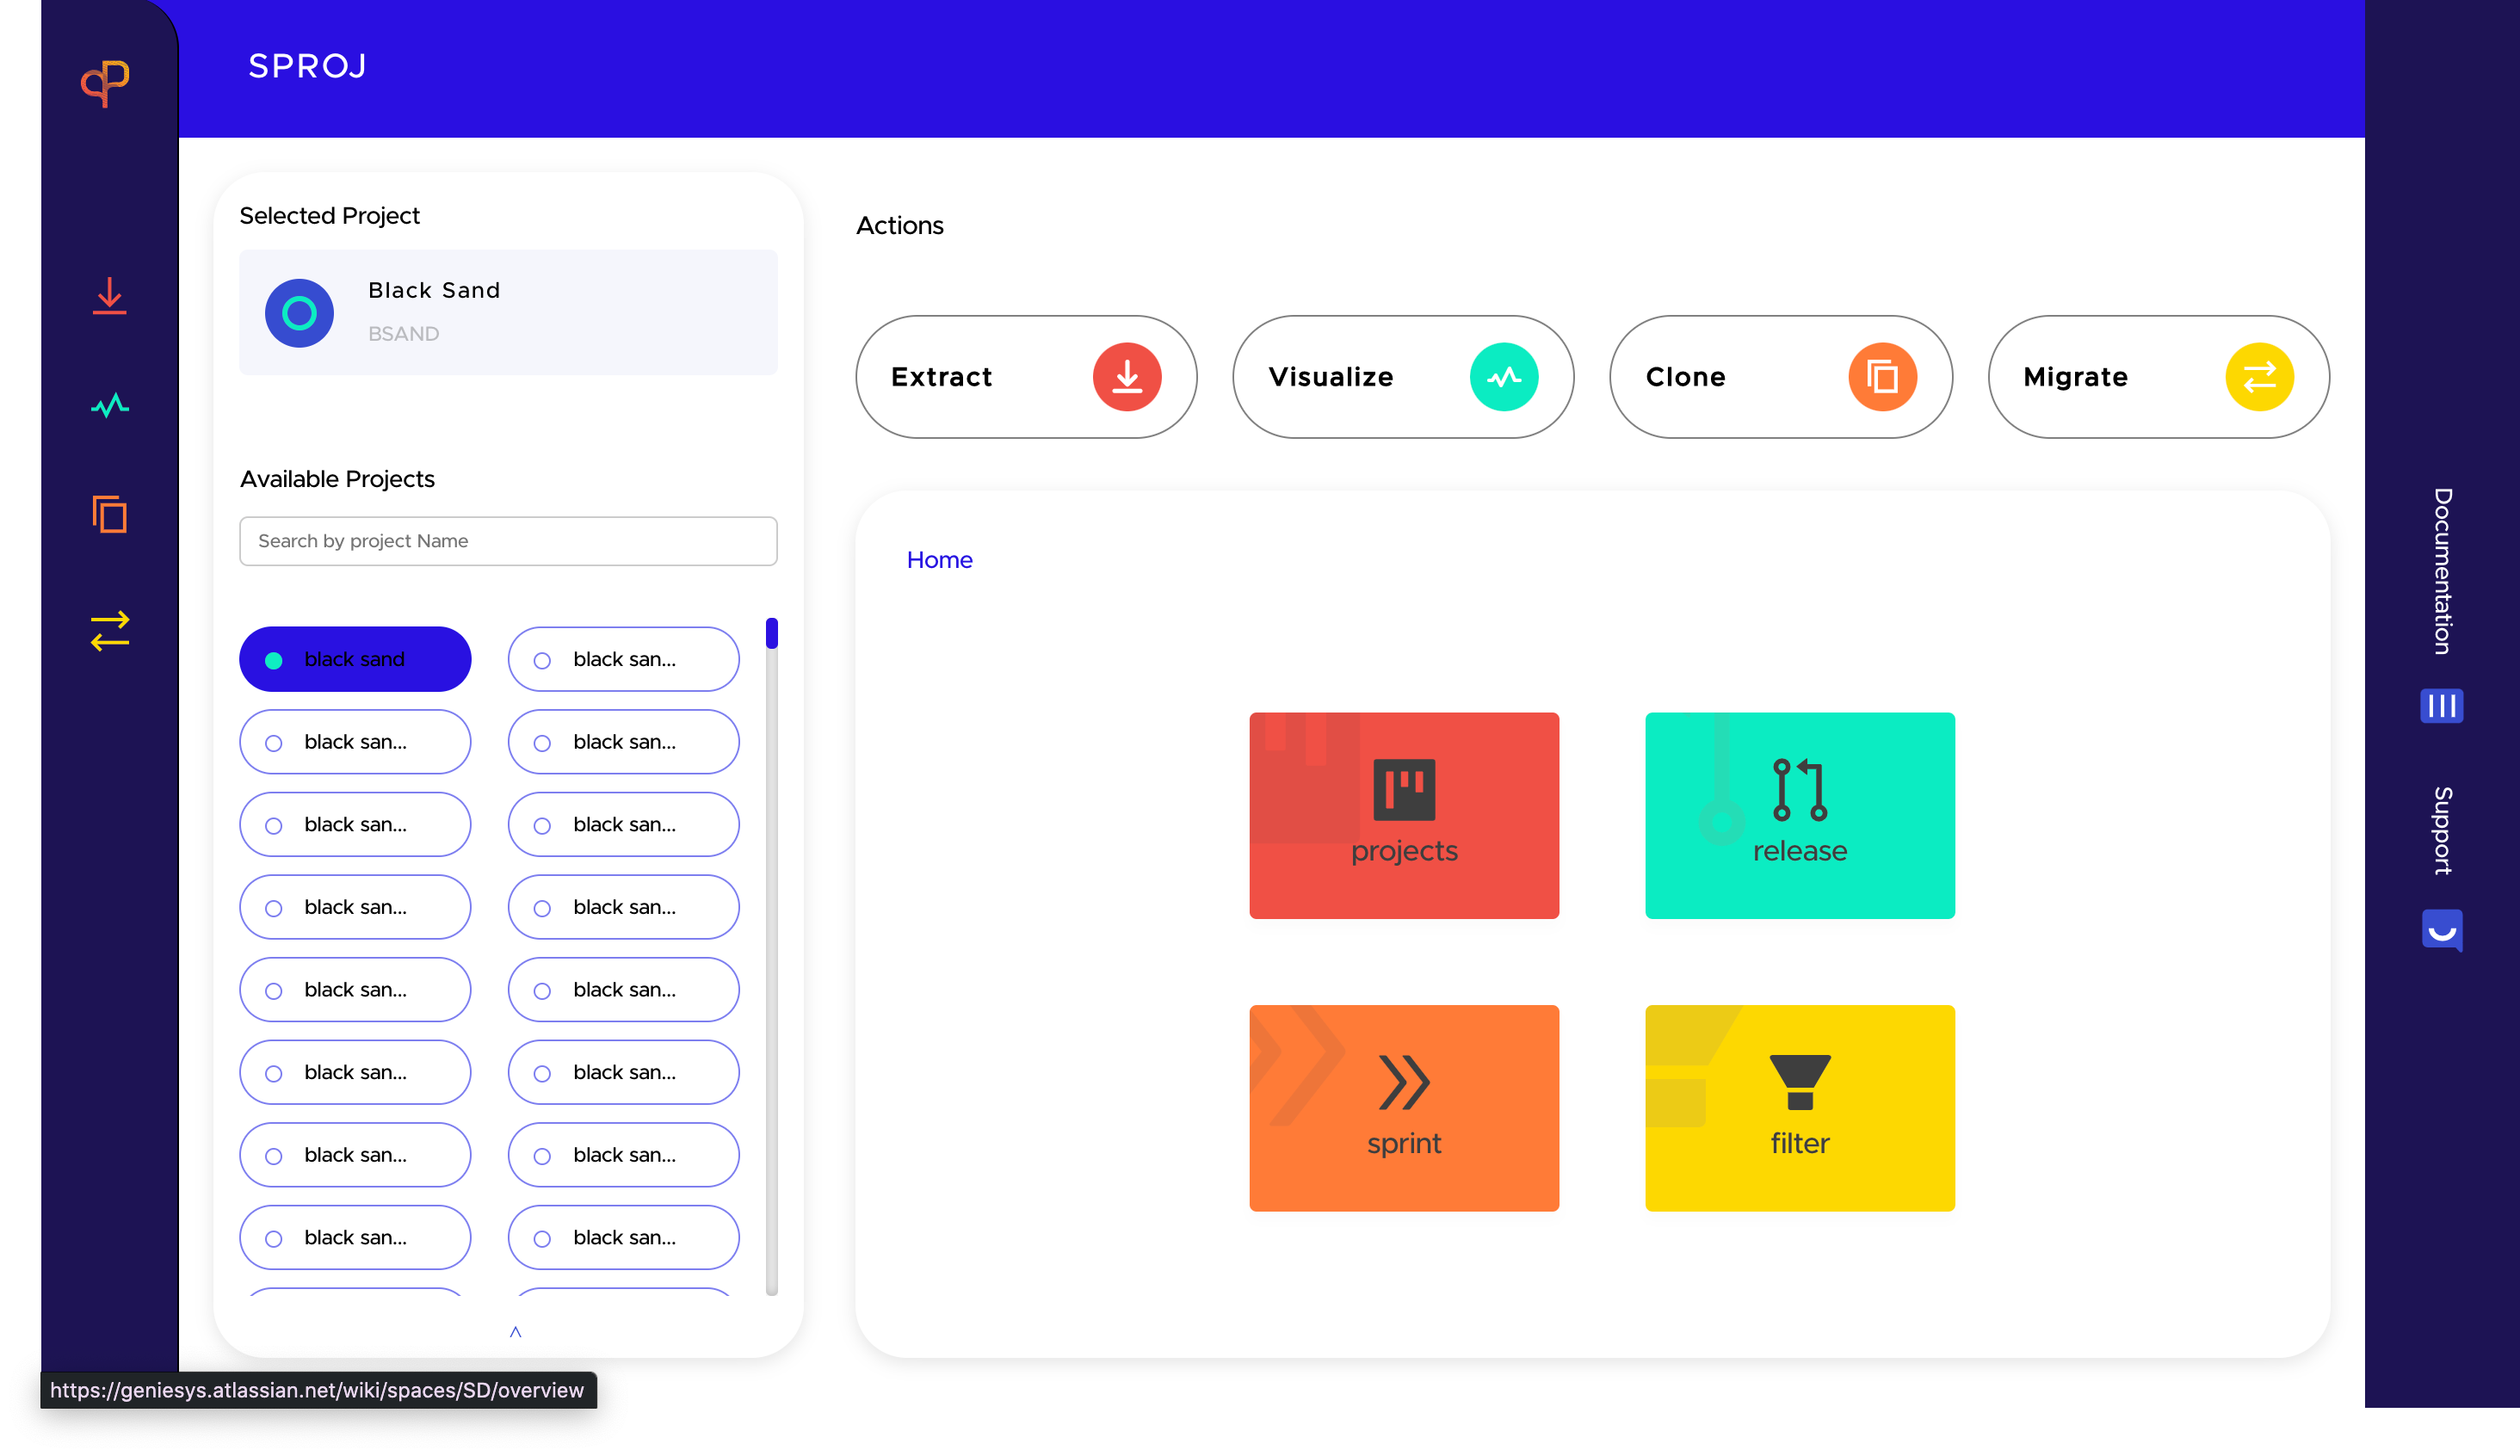Click the red download icon in Extract
The image size is (2520, 1456).
(x=1127, y=377)
